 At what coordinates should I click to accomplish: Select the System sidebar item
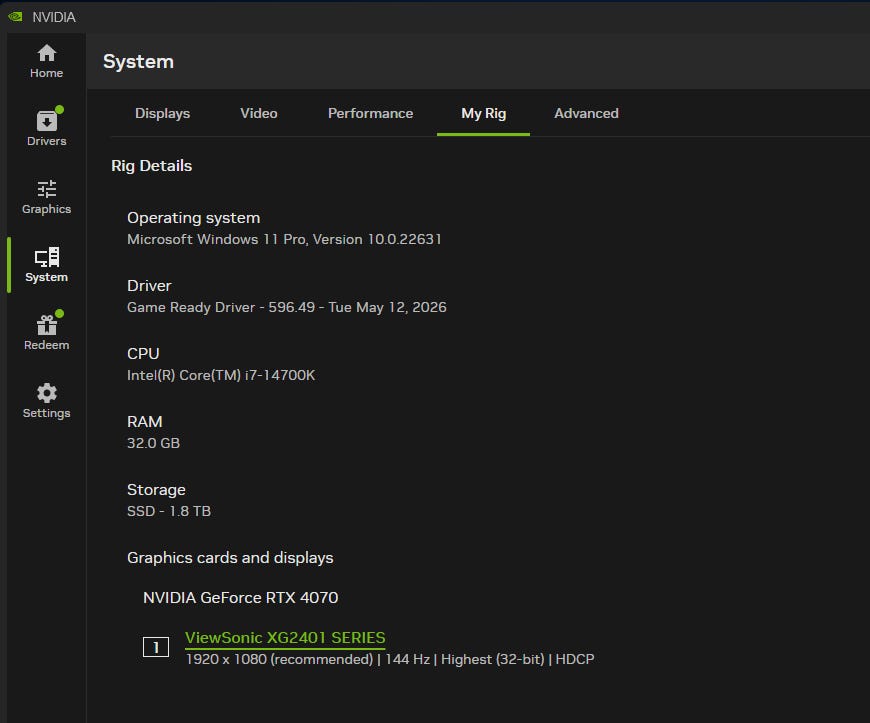pyautogui.click(x=47, y=265)
